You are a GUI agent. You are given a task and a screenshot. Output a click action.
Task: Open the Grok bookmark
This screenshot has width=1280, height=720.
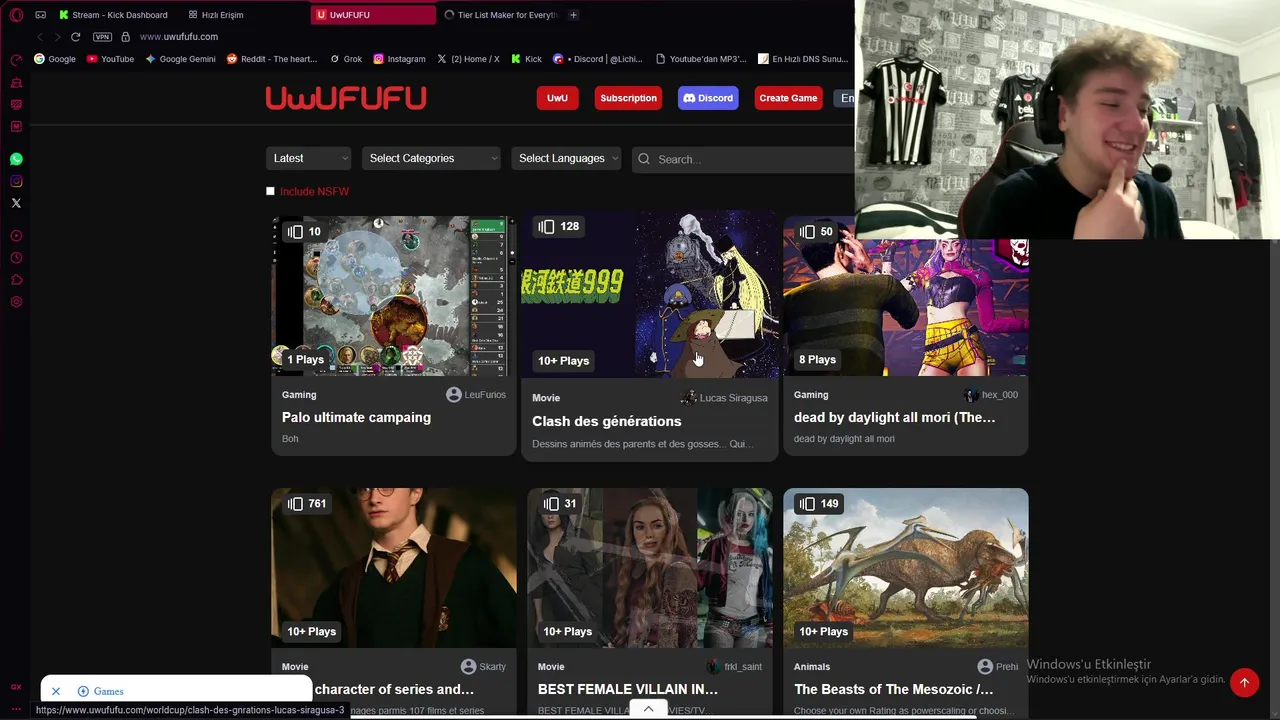pos(346,59)
